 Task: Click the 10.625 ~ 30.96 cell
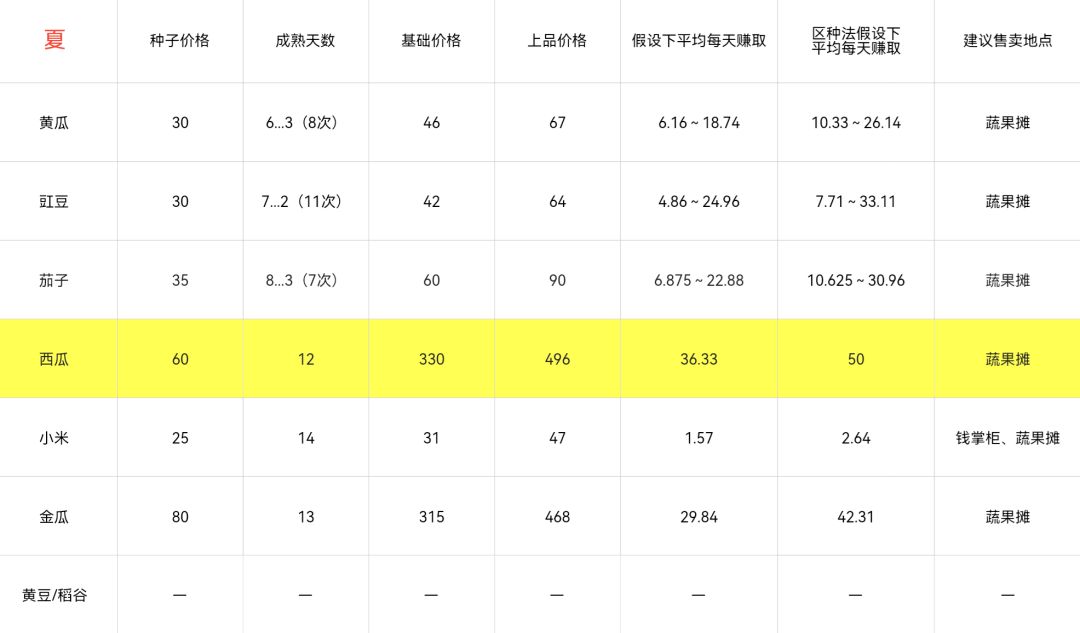[x=856, y=280]
